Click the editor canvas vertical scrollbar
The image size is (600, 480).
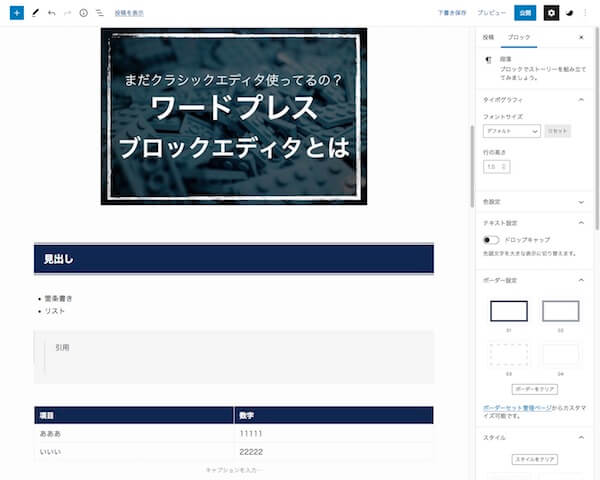tap(472, 167)
